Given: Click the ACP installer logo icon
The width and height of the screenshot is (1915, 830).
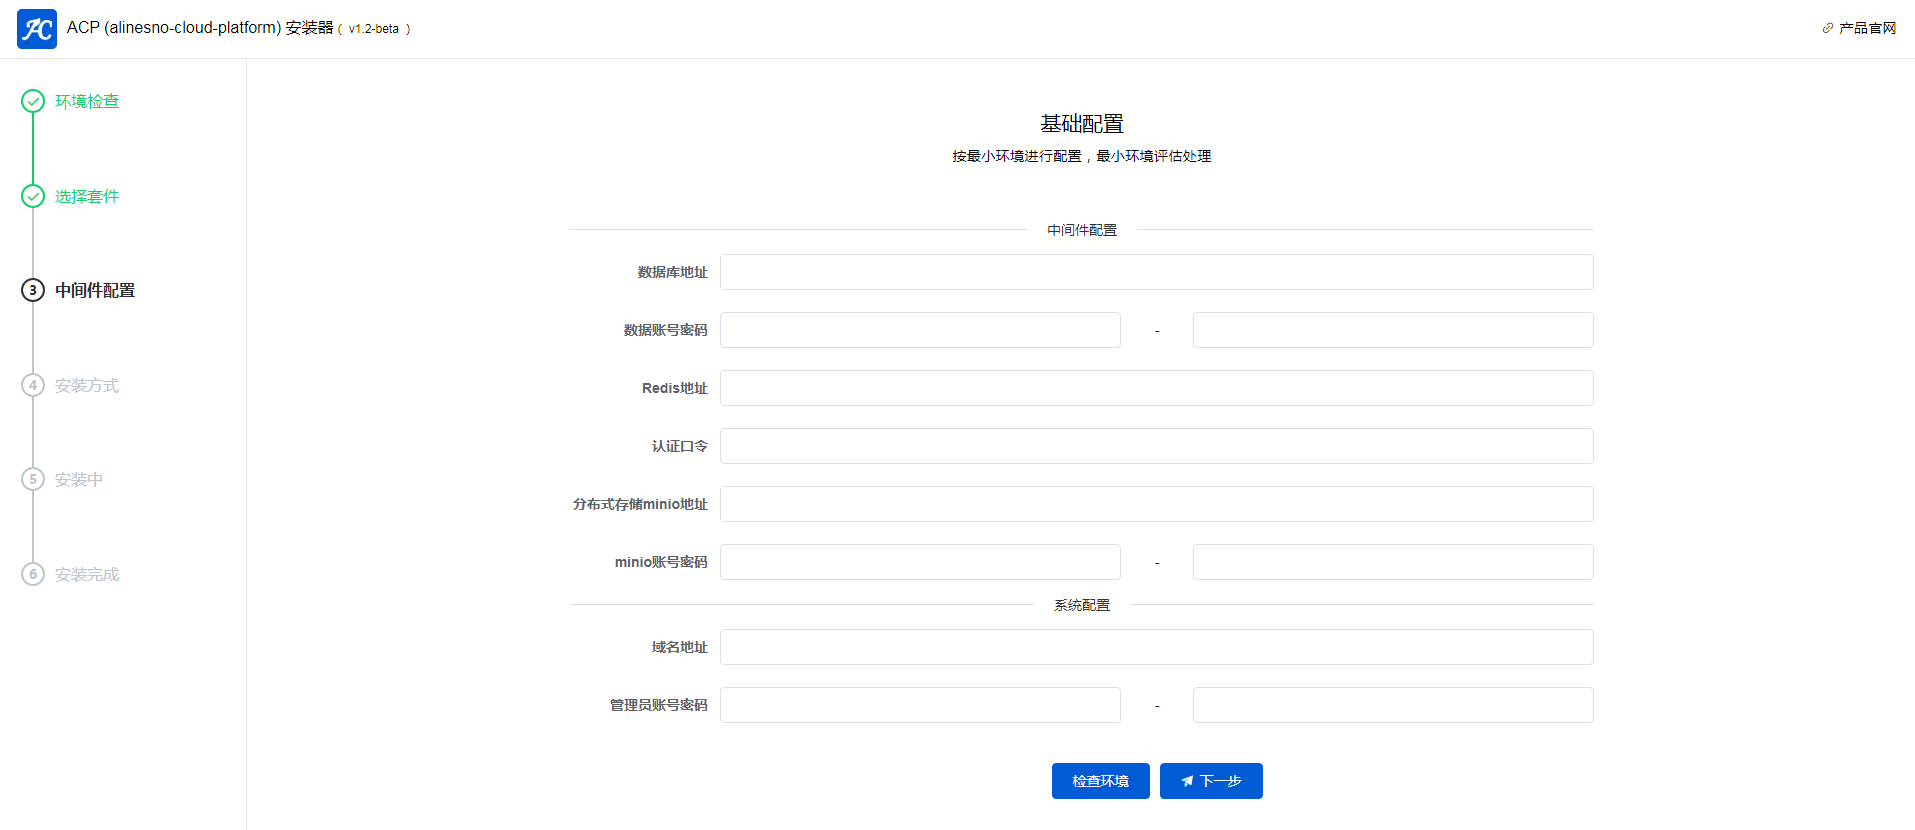Looking at the screenshot, I should tap(37, 29).
